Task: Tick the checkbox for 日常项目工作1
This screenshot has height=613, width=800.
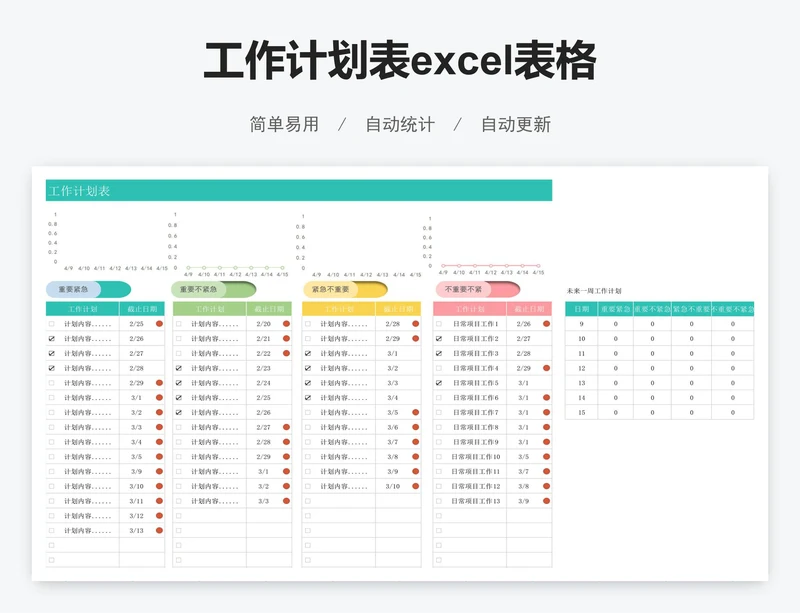Action: [439, 324]
